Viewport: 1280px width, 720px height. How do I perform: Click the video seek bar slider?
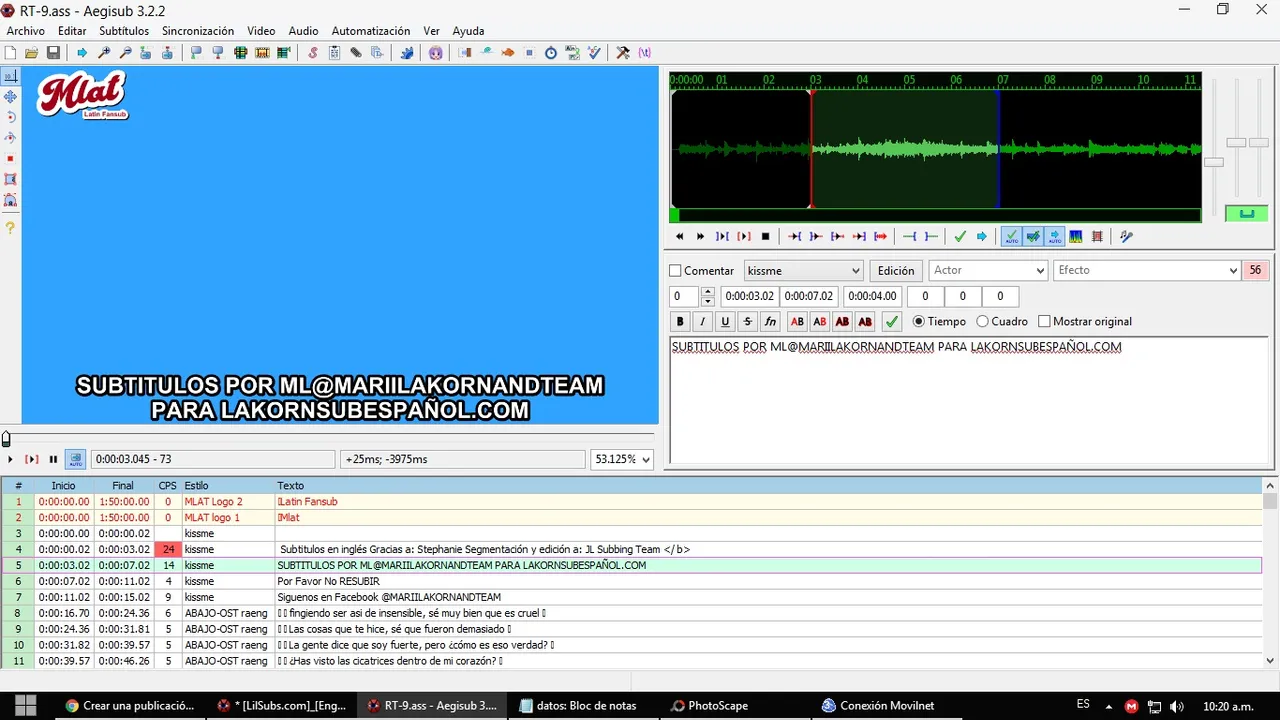pos(330,439)
